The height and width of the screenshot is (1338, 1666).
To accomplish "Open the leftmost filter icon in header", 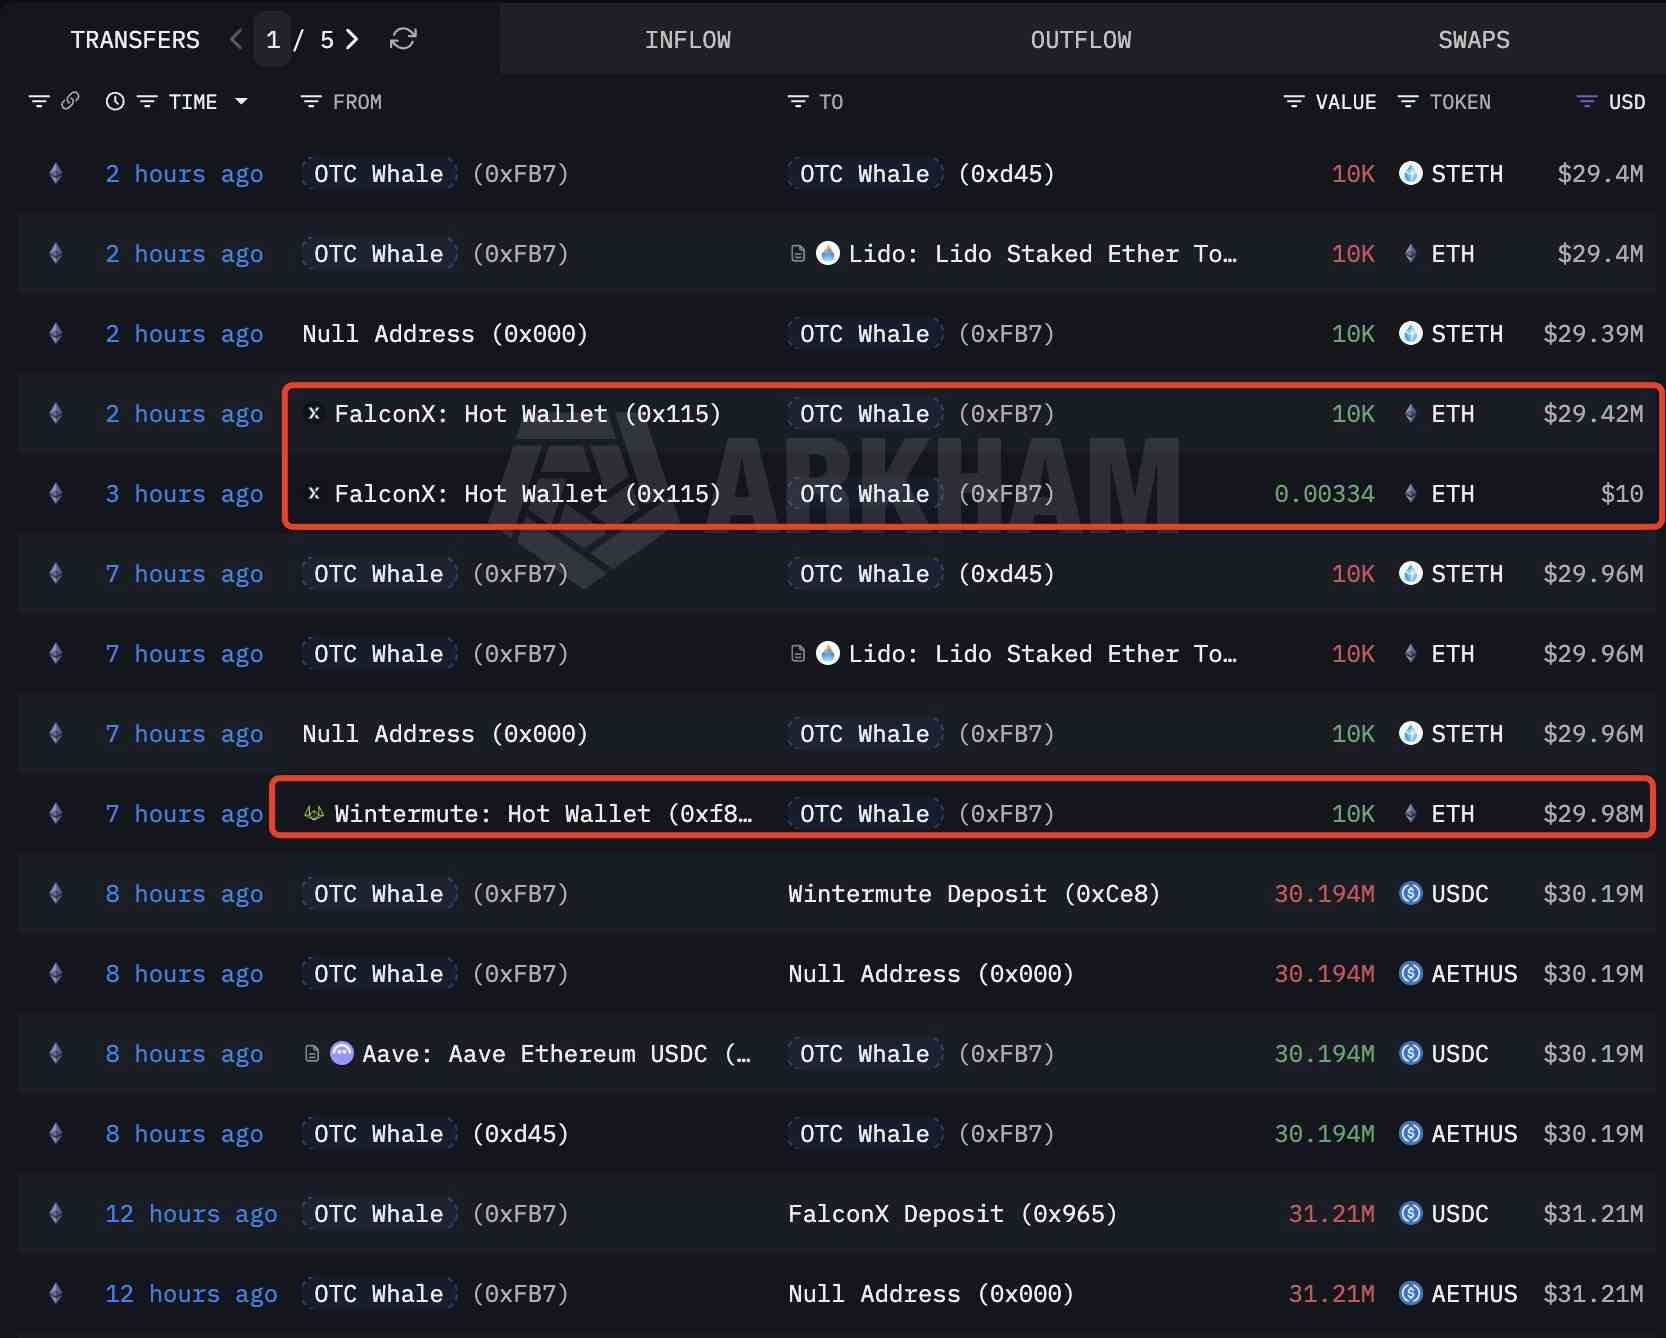I will coord(39,101).
